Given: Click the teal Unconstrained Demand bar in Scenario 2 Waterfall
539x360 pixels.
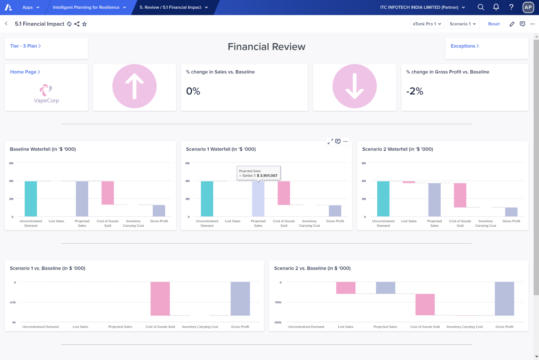Looking at the screenshot, I should click(383, 199).
